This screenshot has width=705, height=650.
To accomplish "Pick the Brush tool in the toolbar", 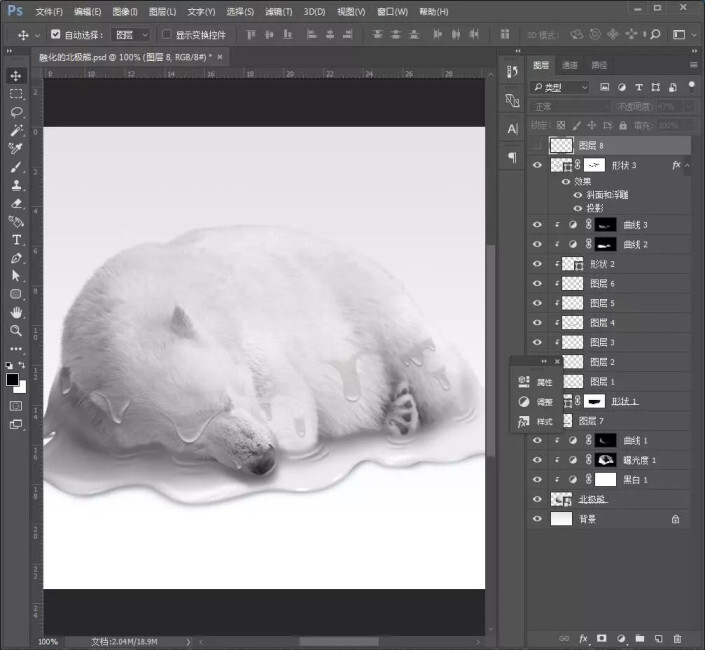I will point(16,167).
